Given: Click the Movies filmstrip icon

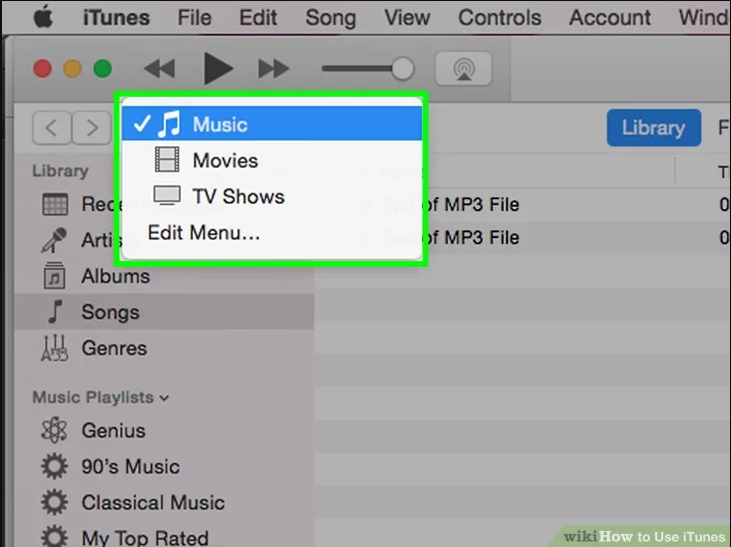Looking at the screenshot, I should 167,159.
